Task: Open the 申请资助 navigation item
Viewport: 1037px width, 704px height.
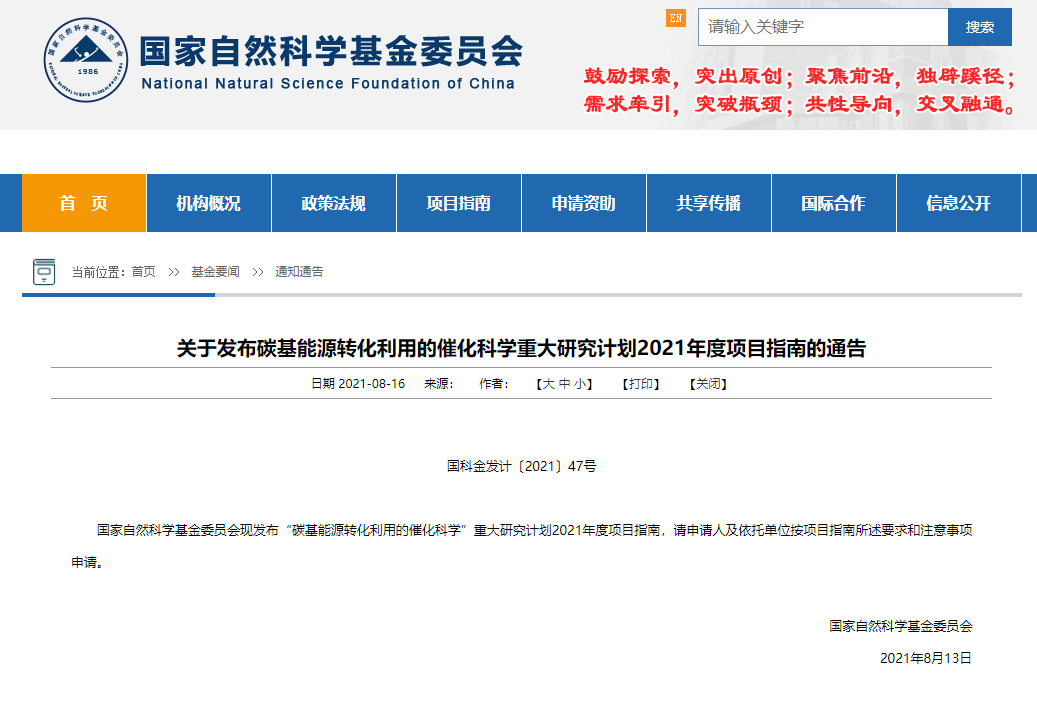Action: (x=583, y=203)
